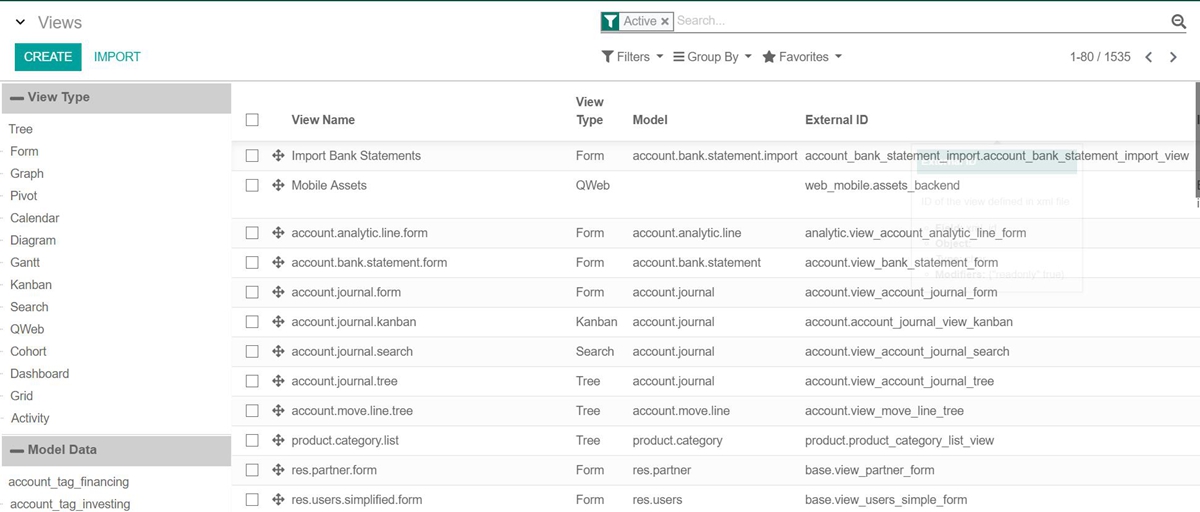The width and height of the screenshot is (1200, 512).
Task: Click drag handle for Mobile Assets row
Action: 279,185
